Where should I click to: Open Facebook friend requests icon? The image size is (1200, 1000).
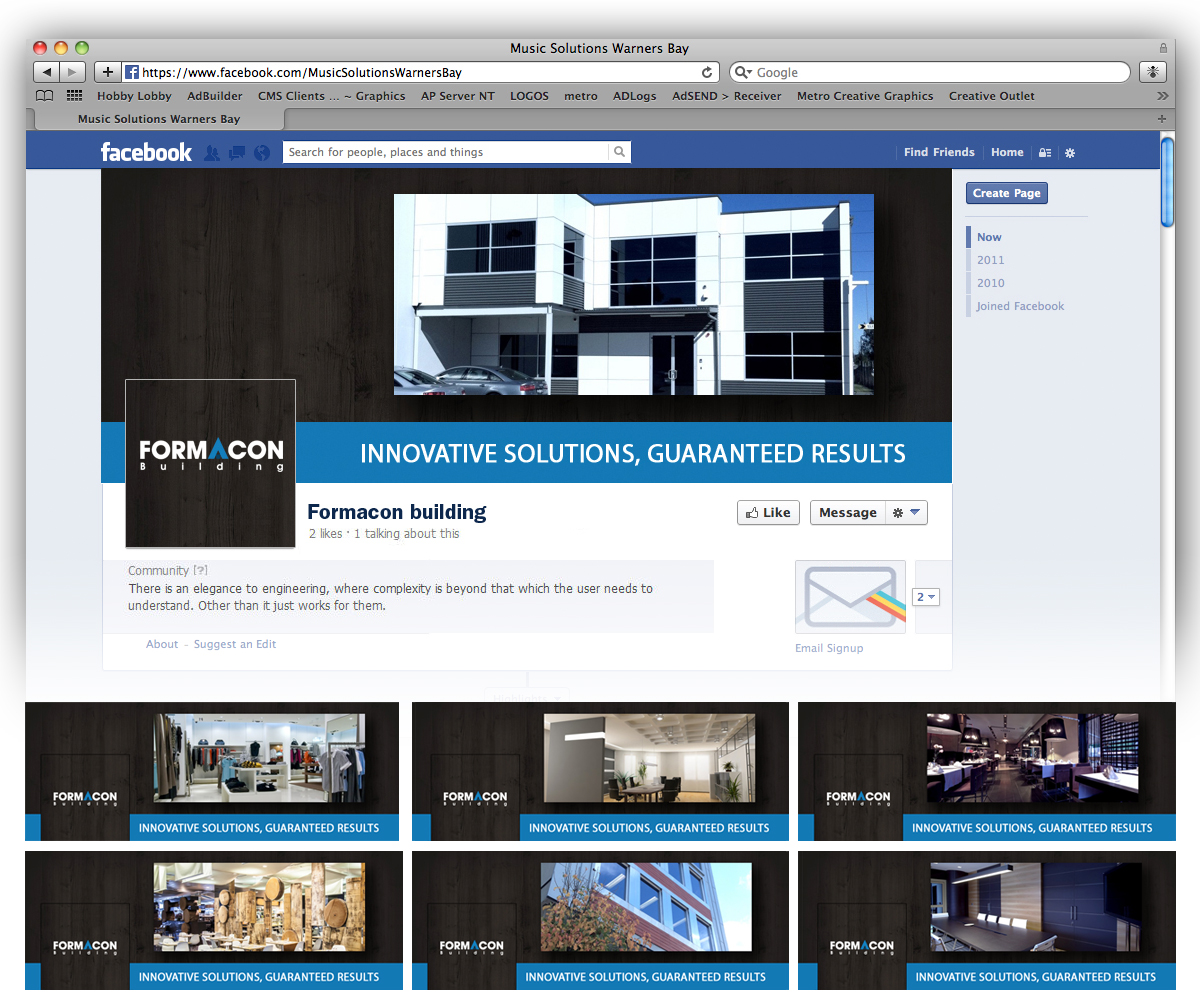tap(211, 152)
